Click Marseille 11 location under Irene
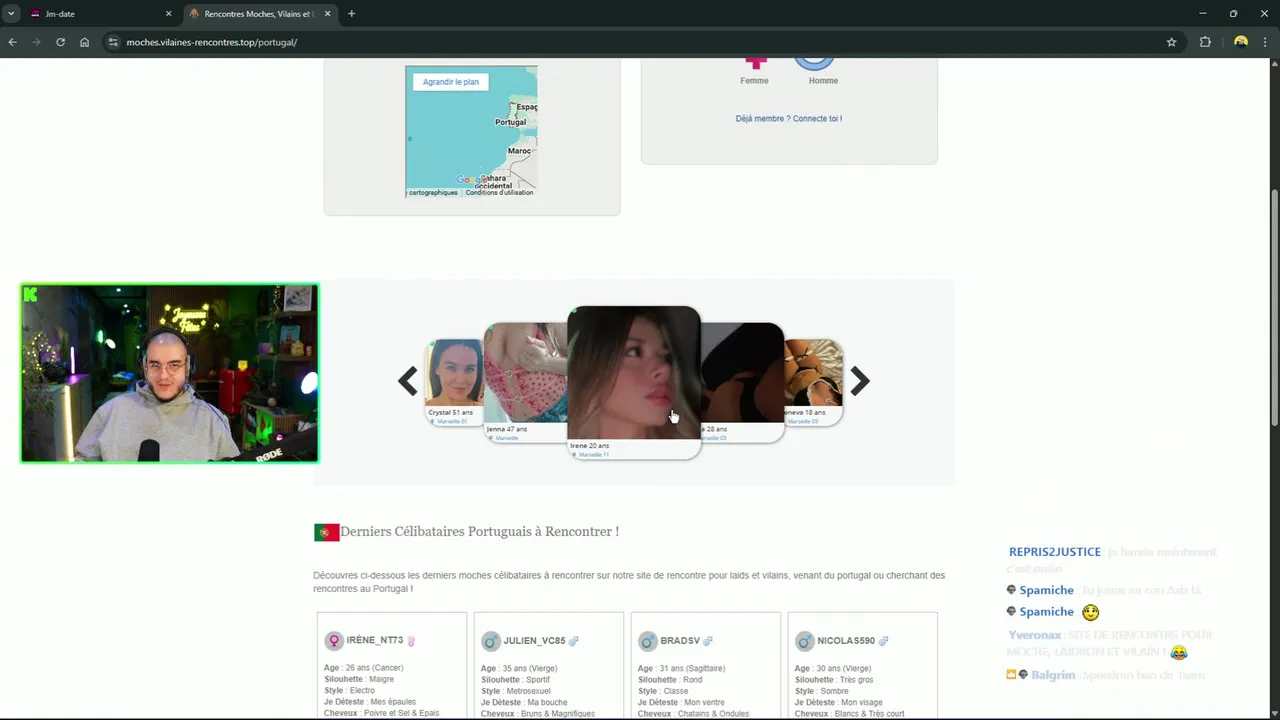This screenshot has width=1280, height=720. [x=593, y=455]
